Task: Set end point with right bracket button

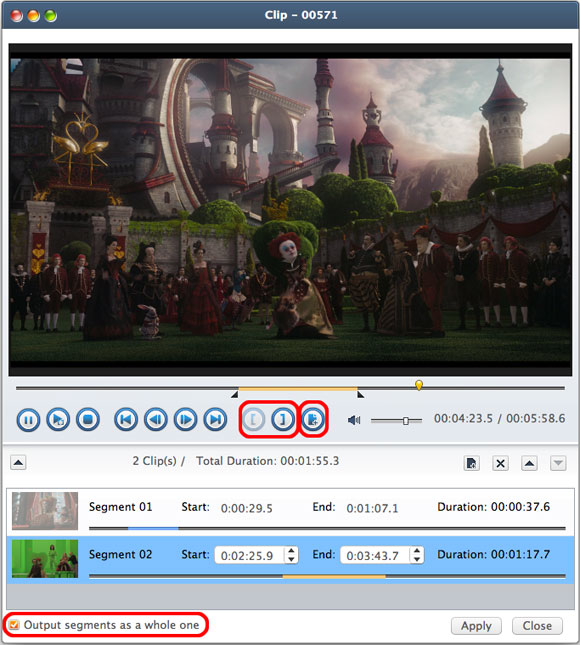Action: pos(283,420)
